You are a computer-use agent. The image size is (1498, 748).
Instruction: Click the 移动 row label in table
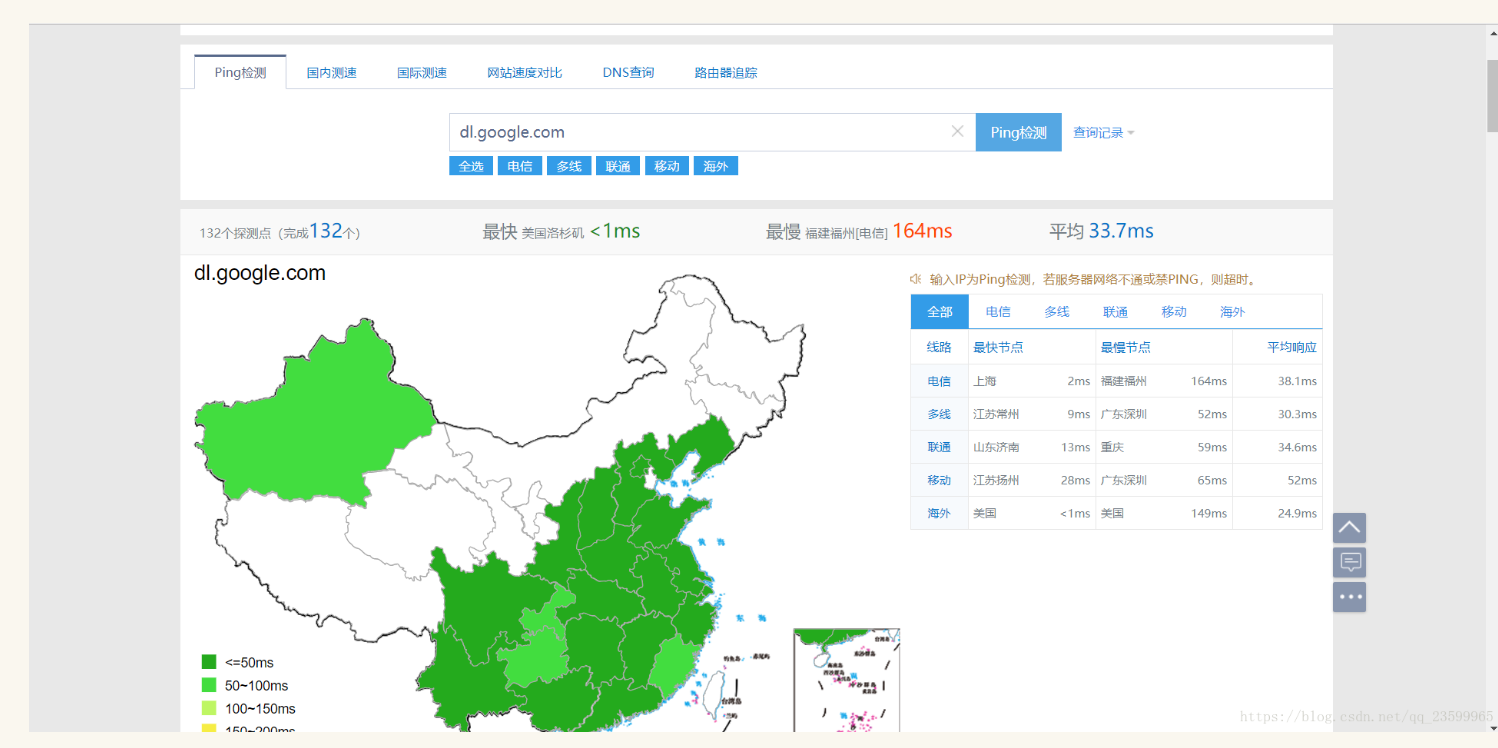pos(939,480)
